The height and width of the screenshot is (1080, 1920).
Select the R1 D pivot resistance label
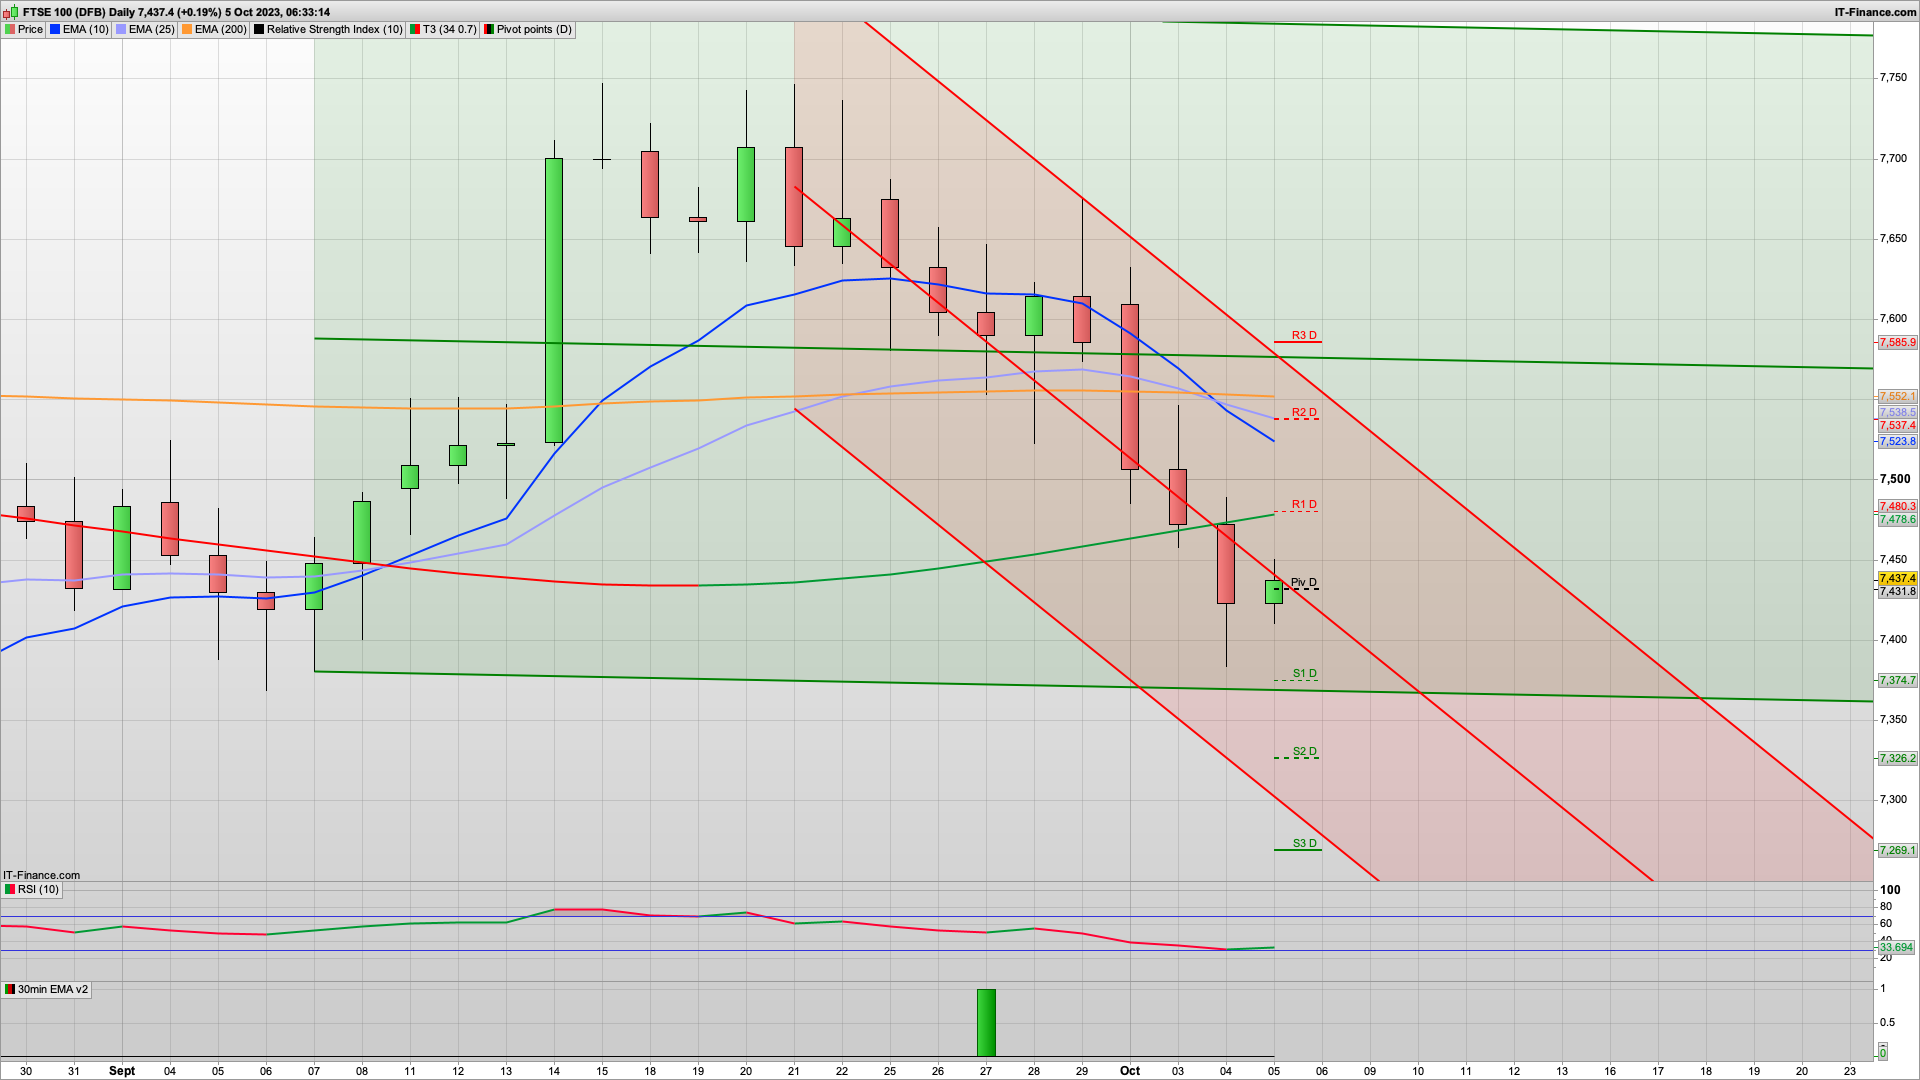(1304, 504)
